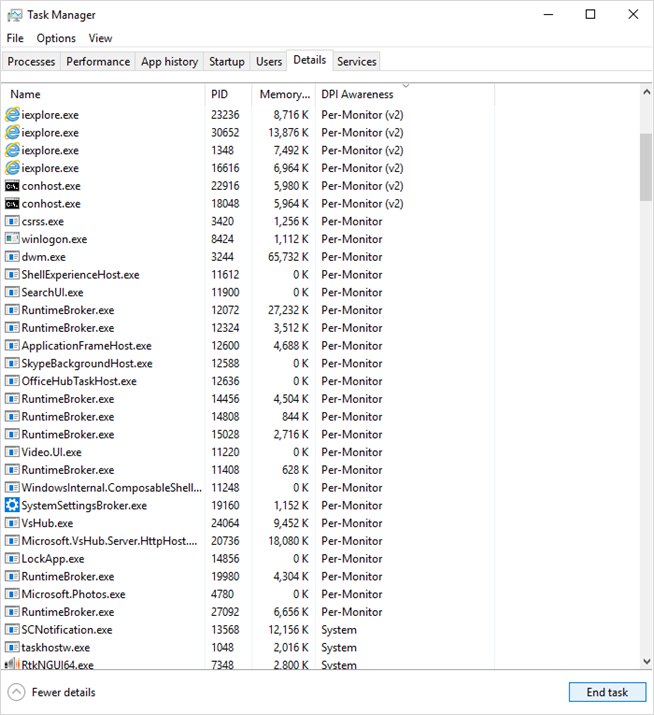Viewport: 654px width, 715px height.
Task: Select PID 12324 RuntimeBroker.exe row
Action: [x=249, y=328]
